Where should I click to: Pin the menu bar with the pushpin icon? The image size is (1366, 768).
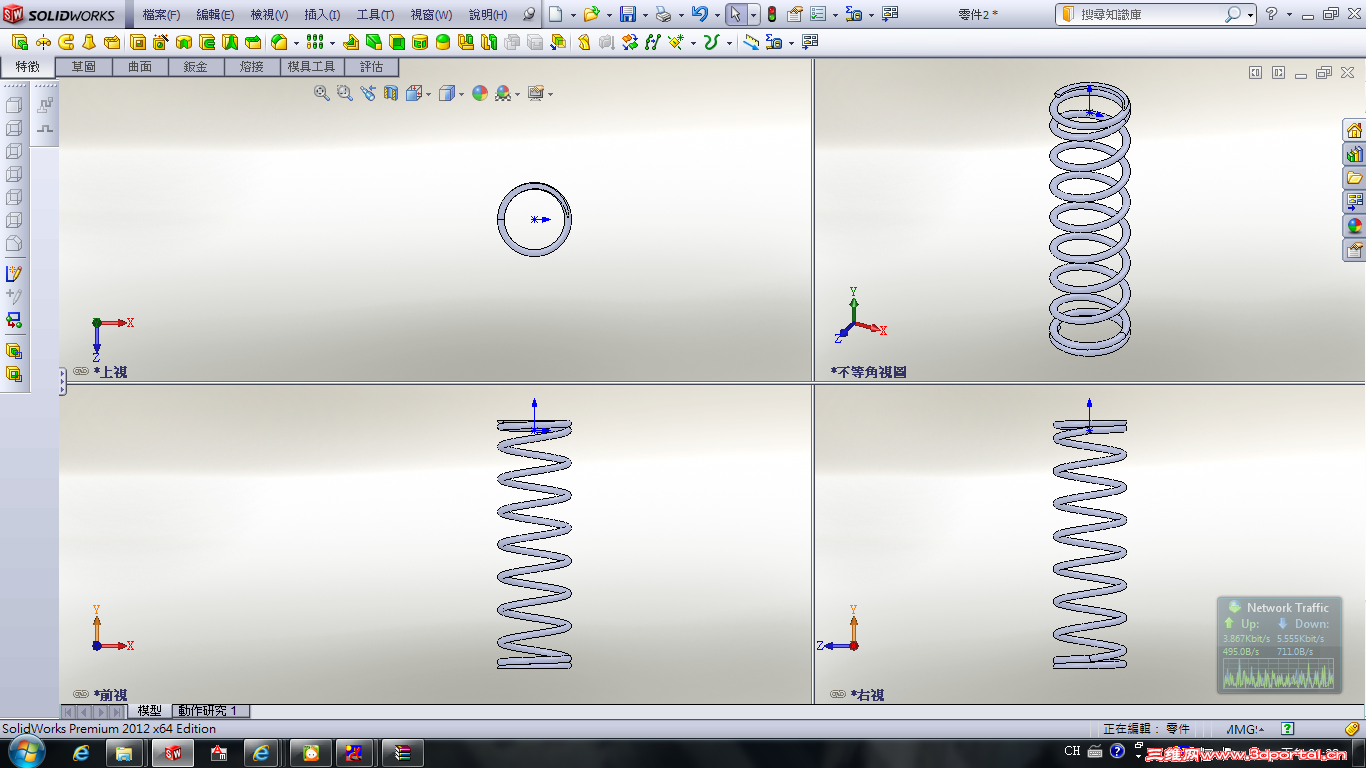tap(530, 14)
